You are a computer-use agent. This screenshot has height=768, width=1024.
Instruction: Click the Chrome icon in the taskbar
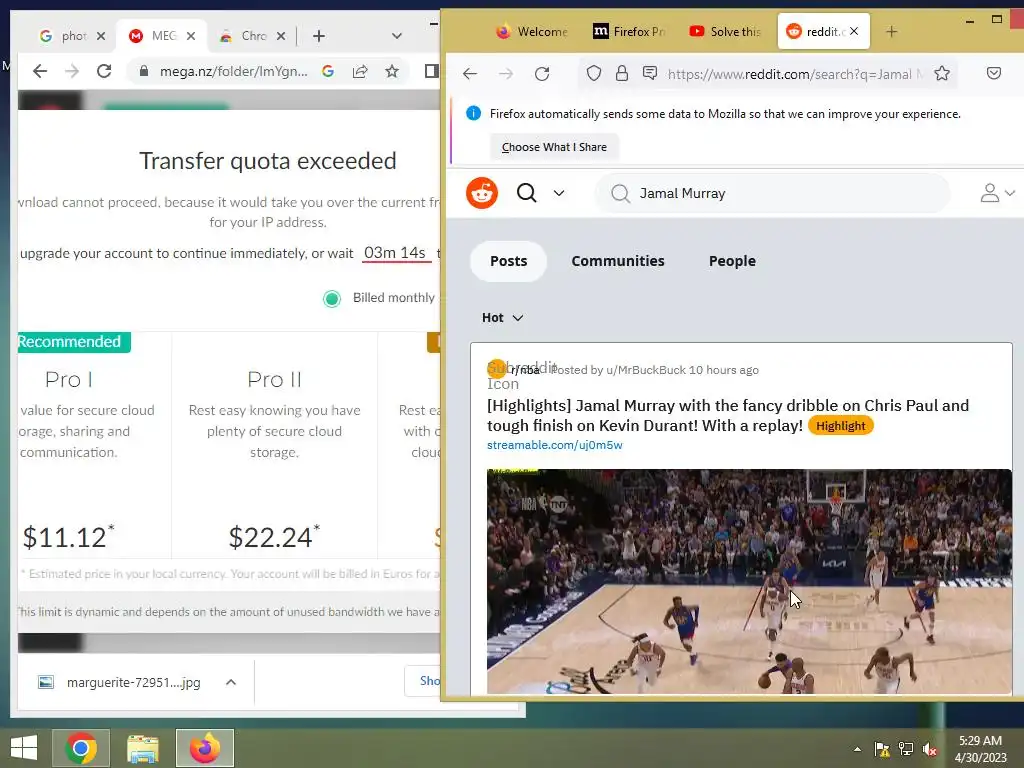pos(81,748)
